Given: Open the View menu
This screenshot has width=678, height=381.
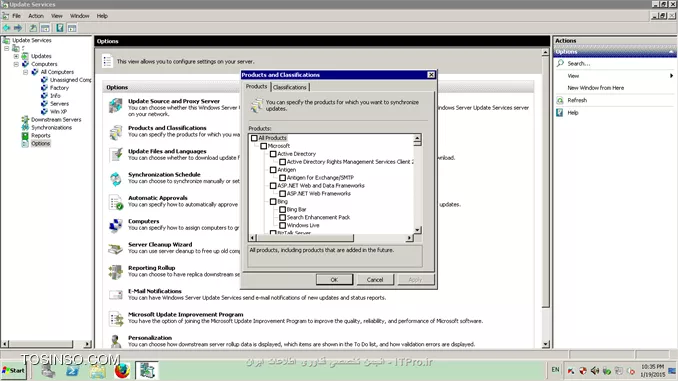Looking at the screenshot, I should point(57,16).
